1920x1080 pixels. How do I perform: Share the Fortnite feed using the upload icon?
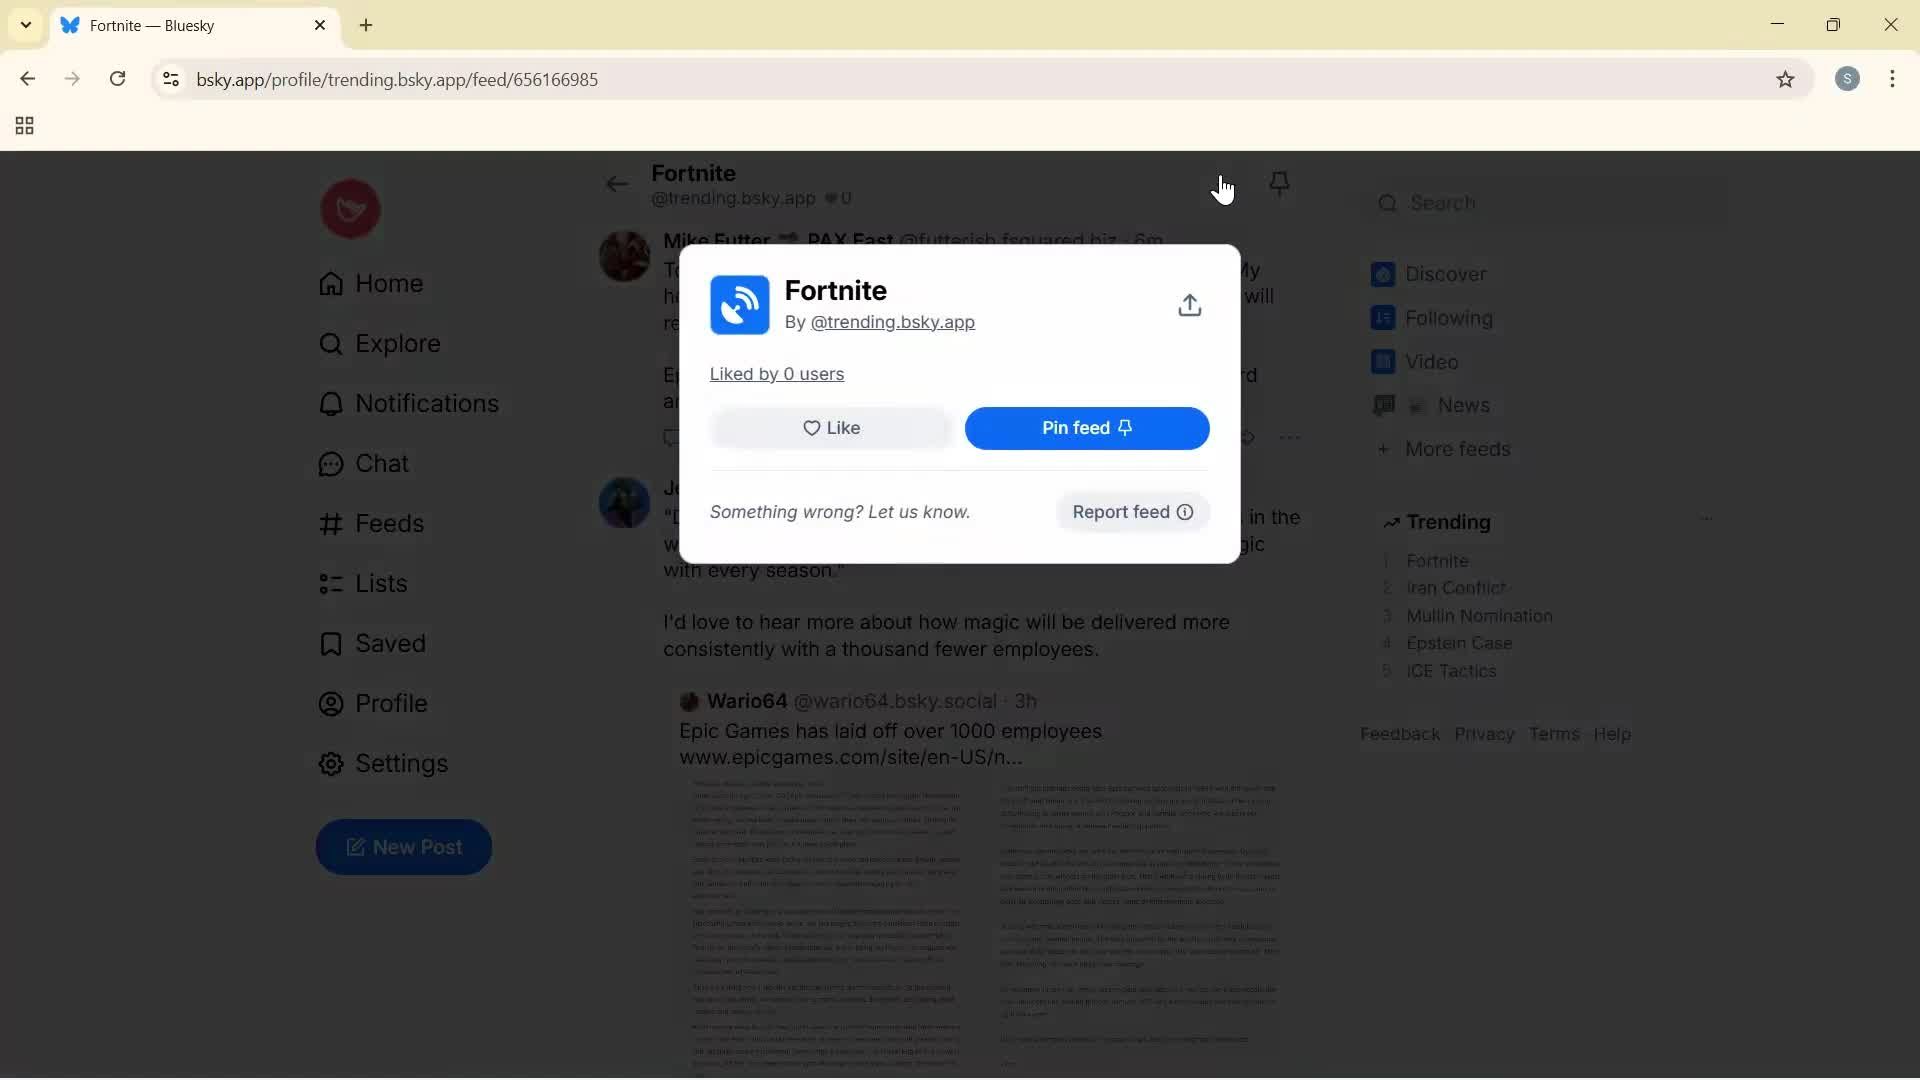1190,305
